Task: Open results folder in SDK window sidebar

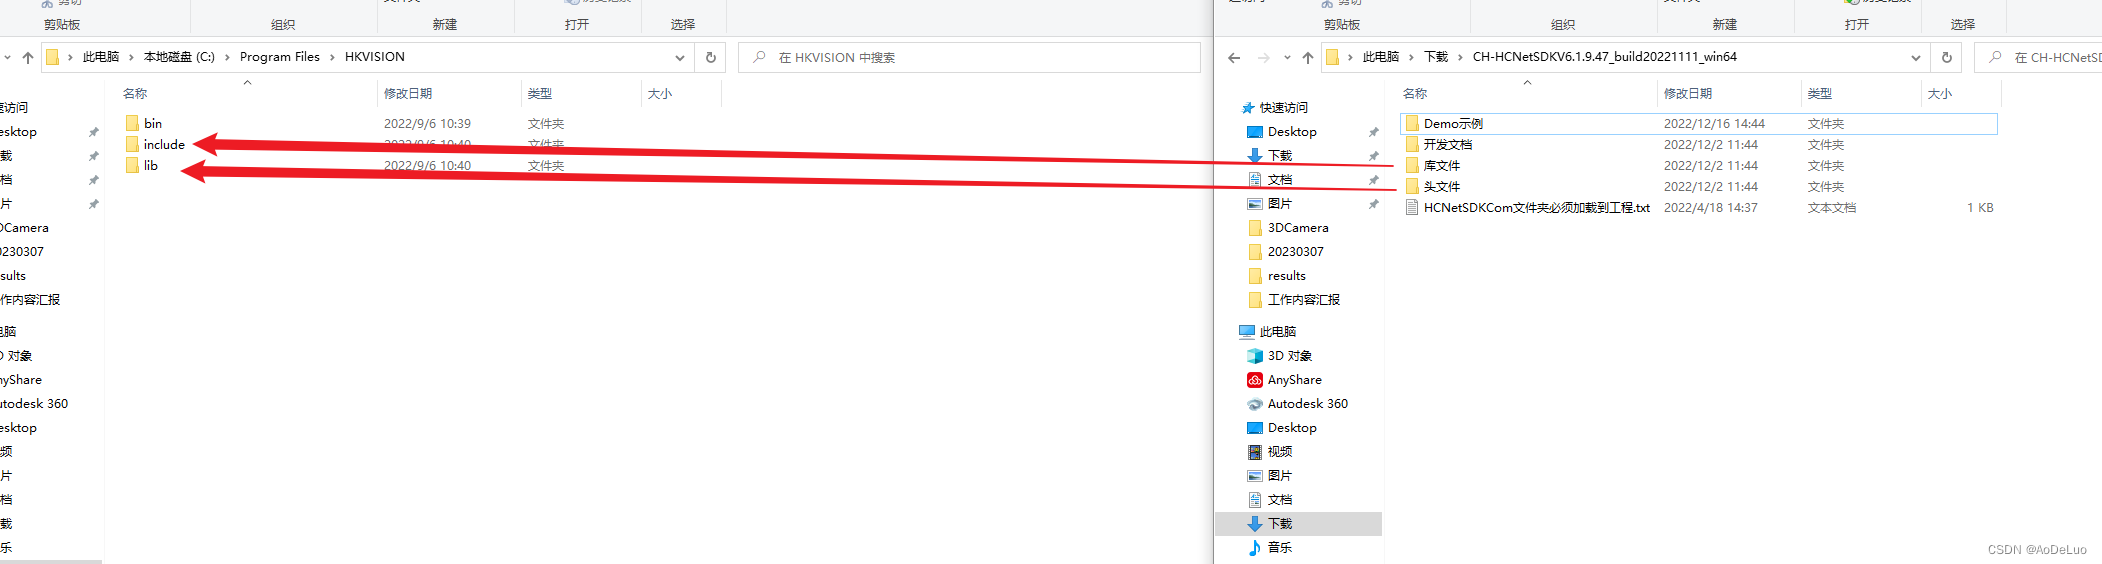Action: tap(1286, 275)
